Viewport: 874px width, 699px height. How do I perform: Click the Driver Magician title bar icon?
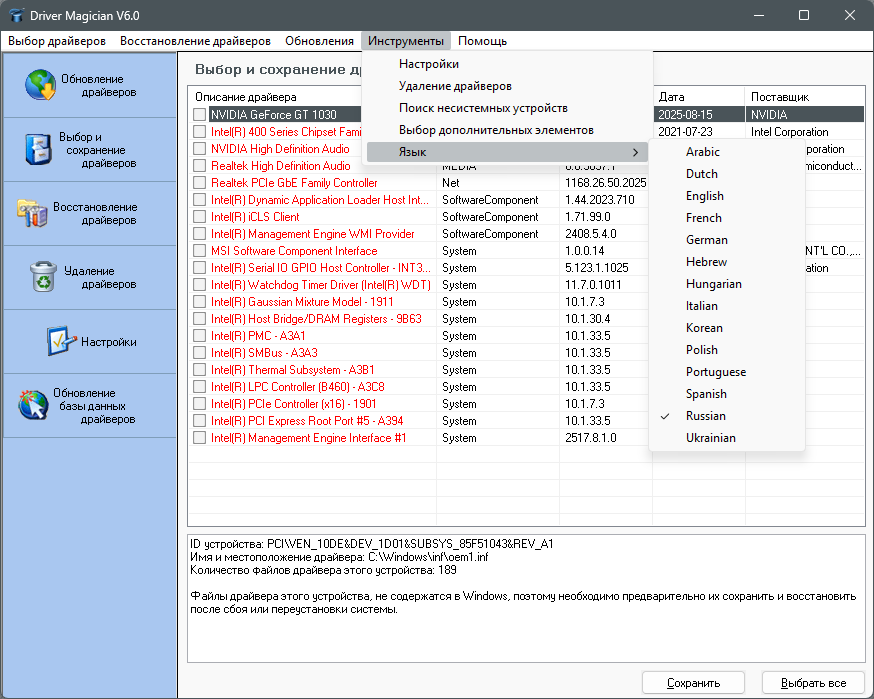click(x=17, y=15)
